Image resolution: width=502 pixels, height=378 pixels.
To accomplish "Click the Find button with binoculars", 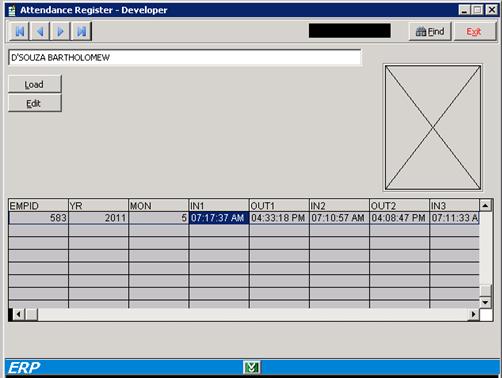I will (430, 32).
